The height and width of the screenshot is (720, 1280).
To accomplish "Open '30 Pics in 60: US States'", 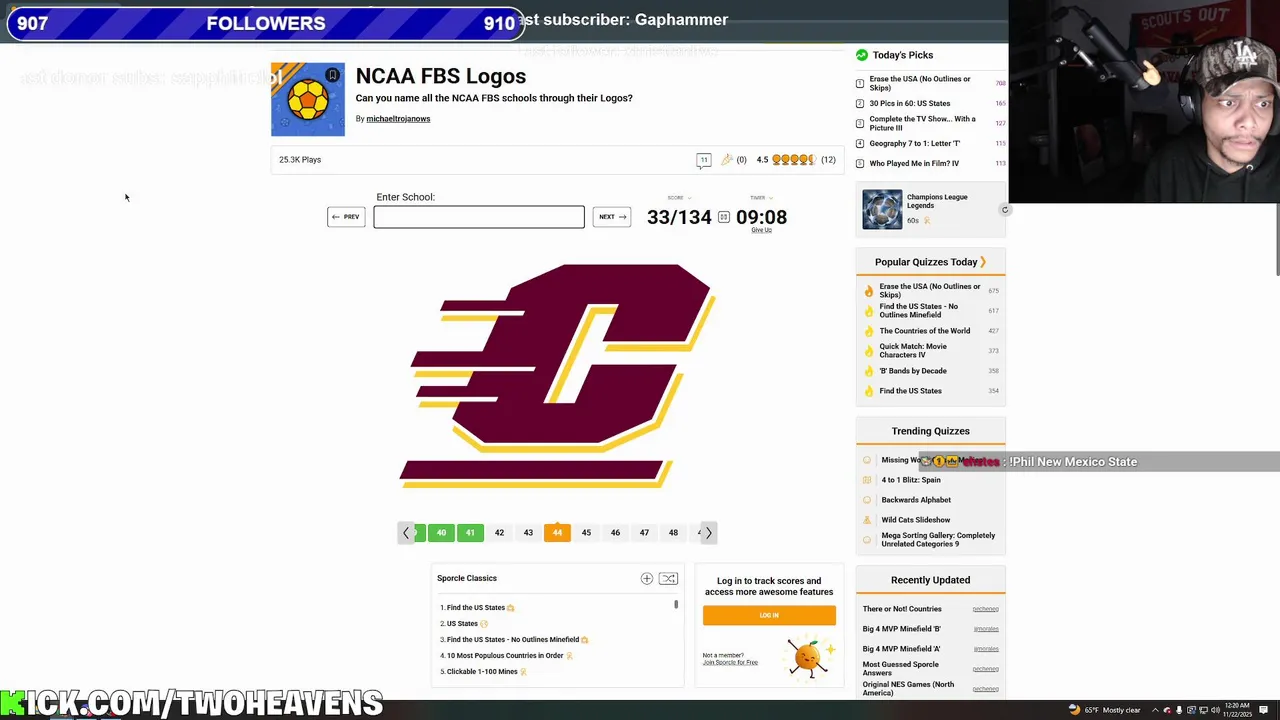I will [910, 103].
